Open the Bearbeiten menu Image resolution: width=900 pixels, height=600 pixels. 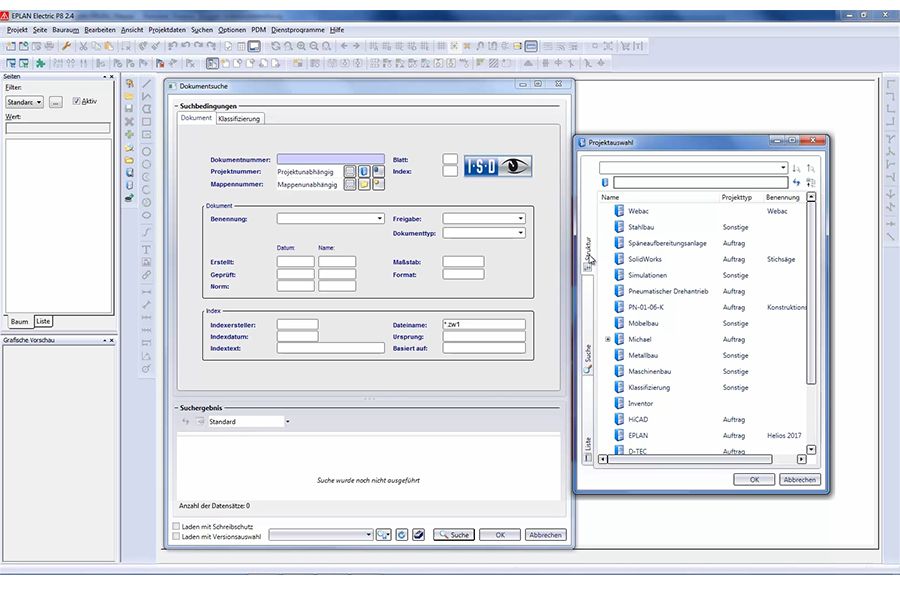[100, 30]
